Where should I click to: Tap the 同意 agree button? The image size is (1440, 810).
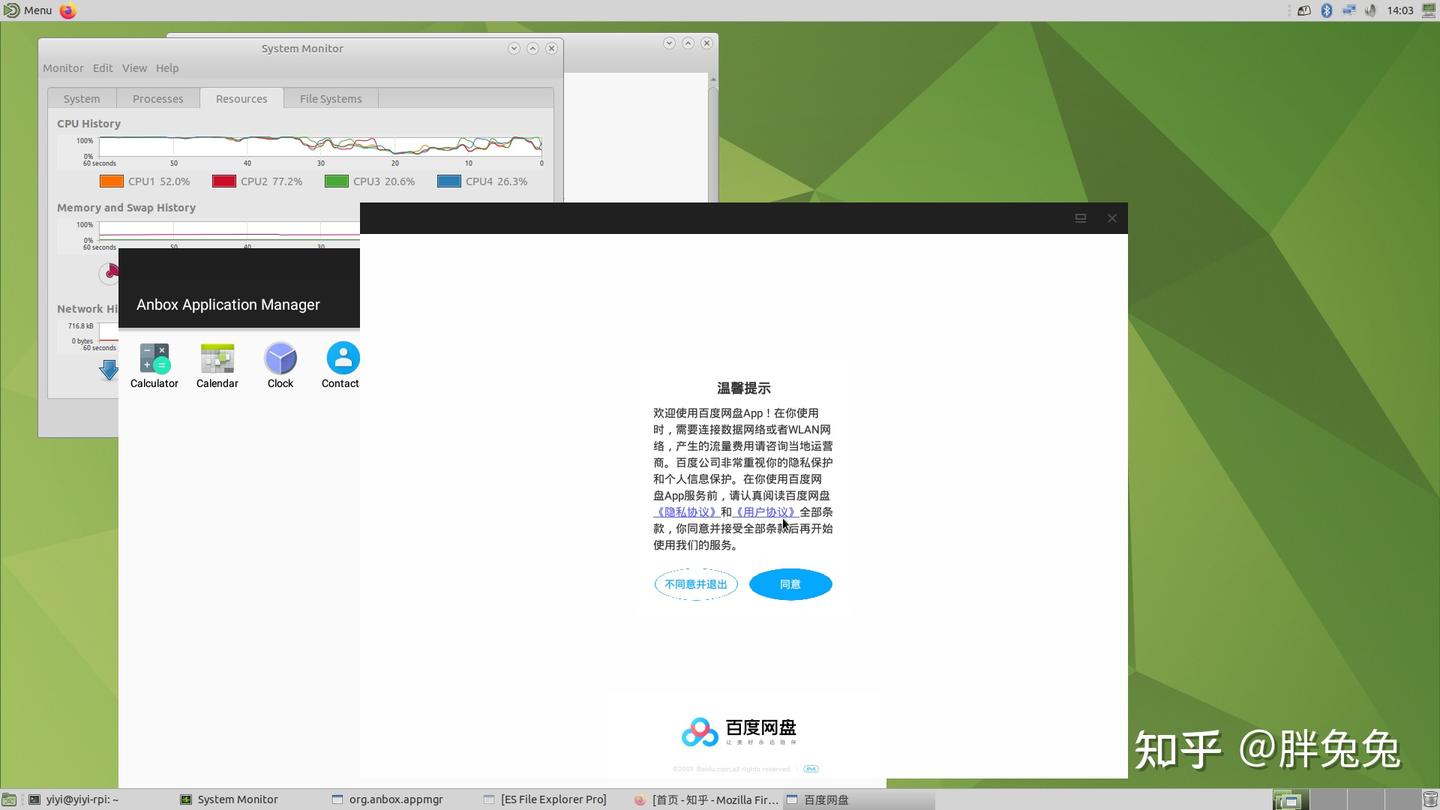pos(790,584)
